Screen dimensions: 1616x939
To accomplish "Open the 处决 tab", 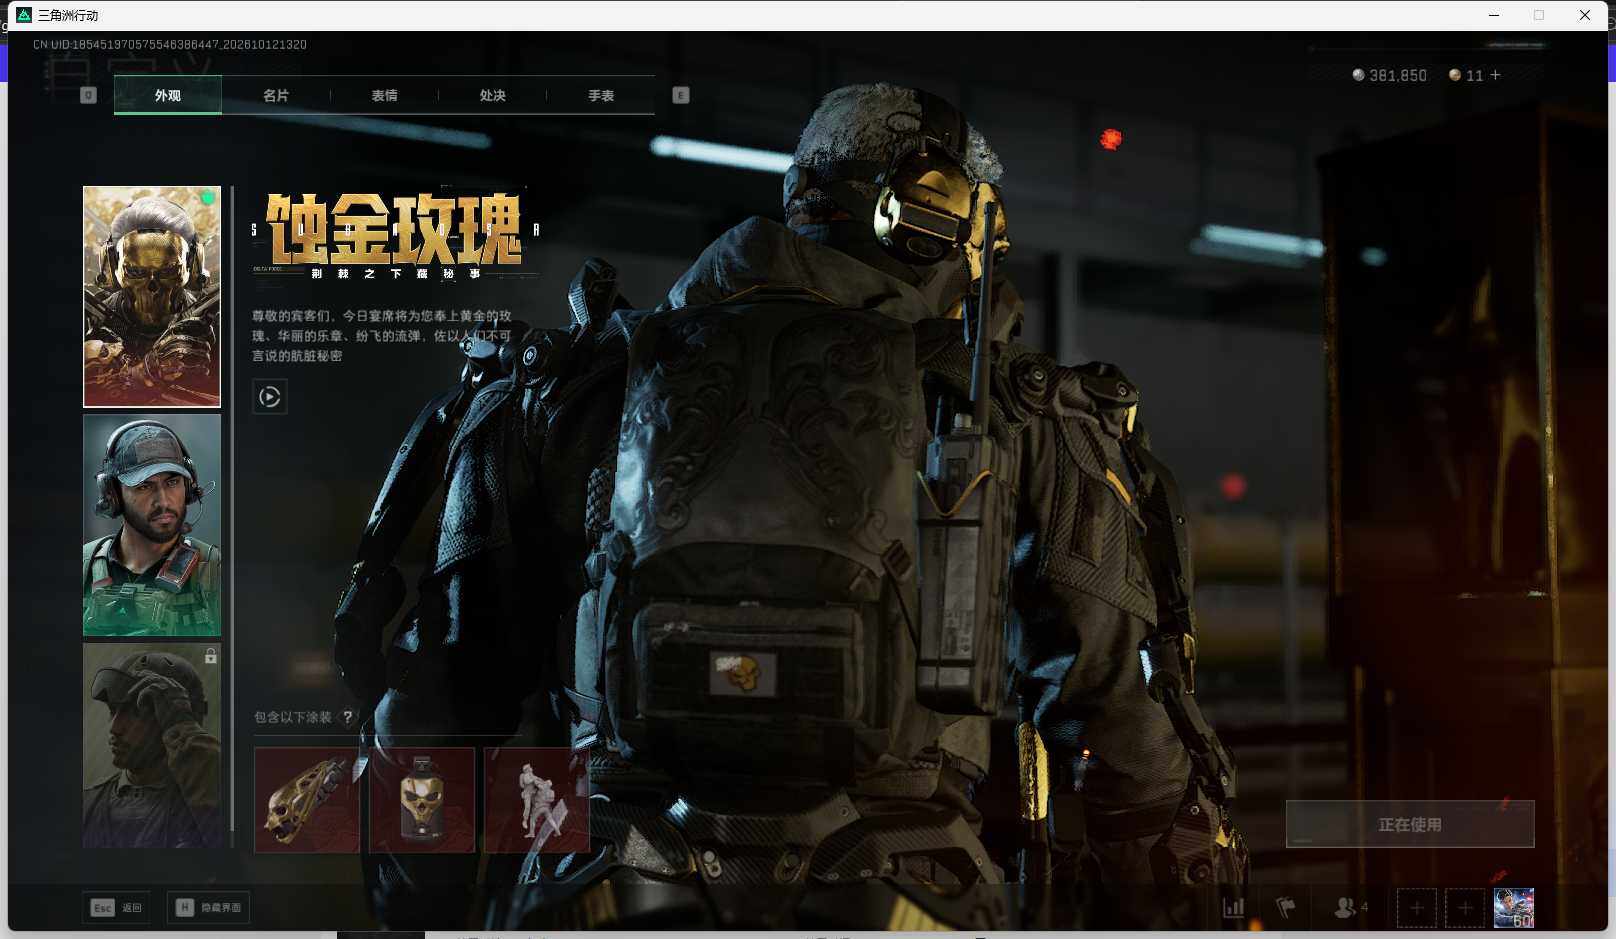I will (492, 95).
